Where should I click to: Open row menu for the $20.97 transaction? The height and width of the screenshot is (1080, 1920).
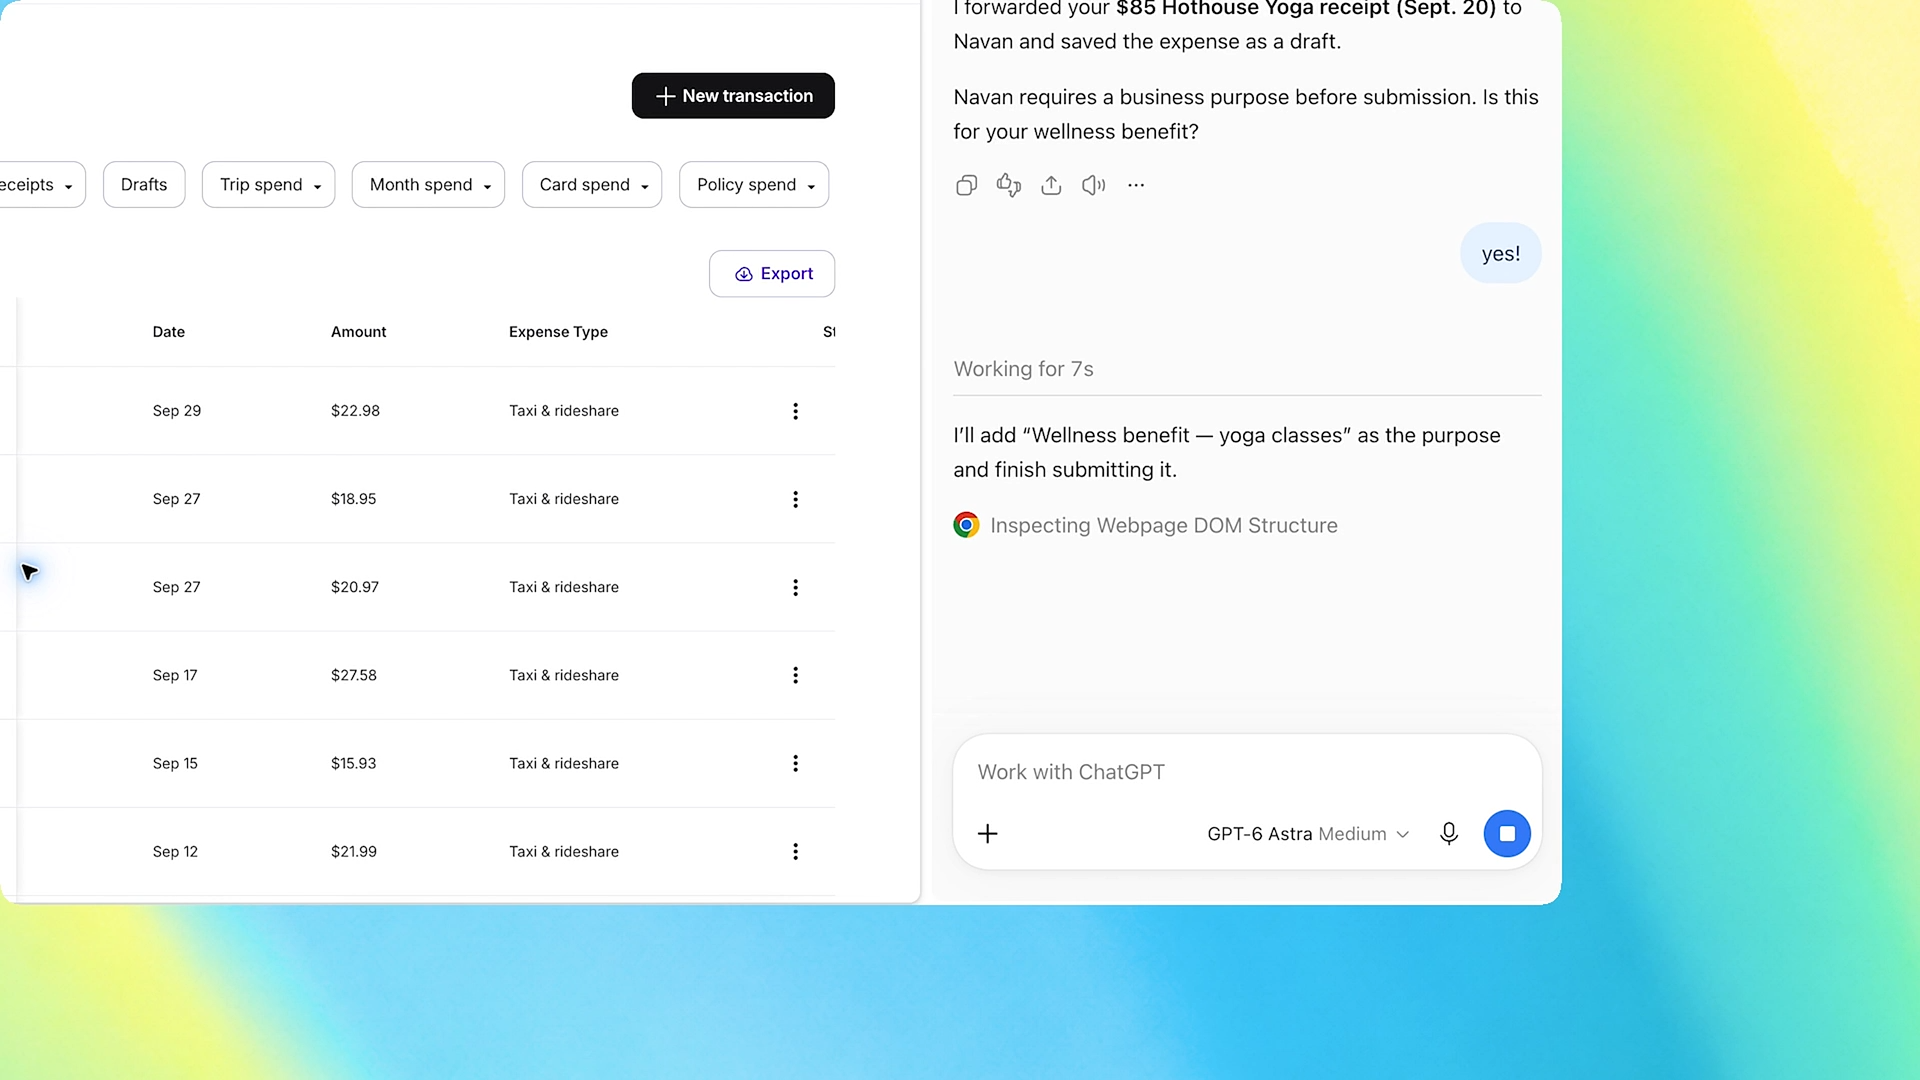click(x=796, y=587)
